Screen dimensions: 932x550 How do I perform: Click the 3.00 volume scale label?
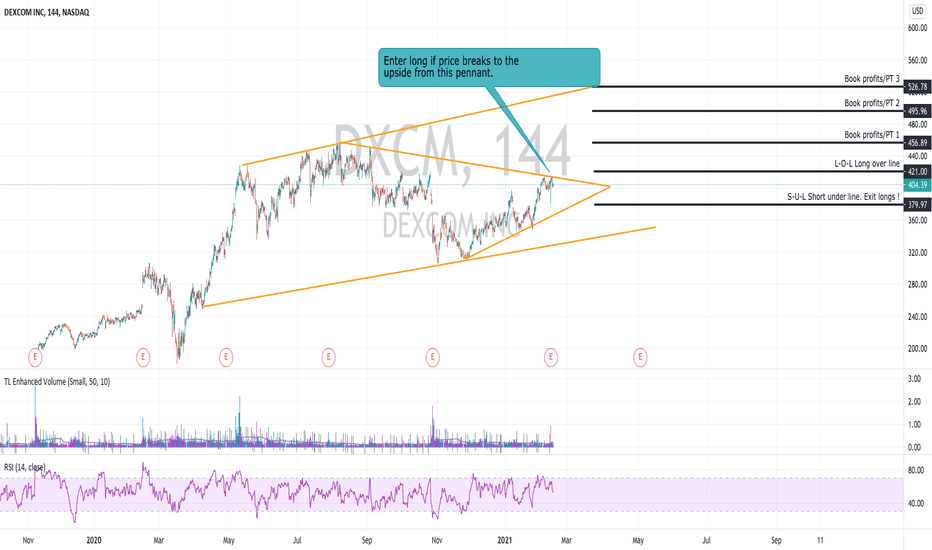tap(915, 379)
